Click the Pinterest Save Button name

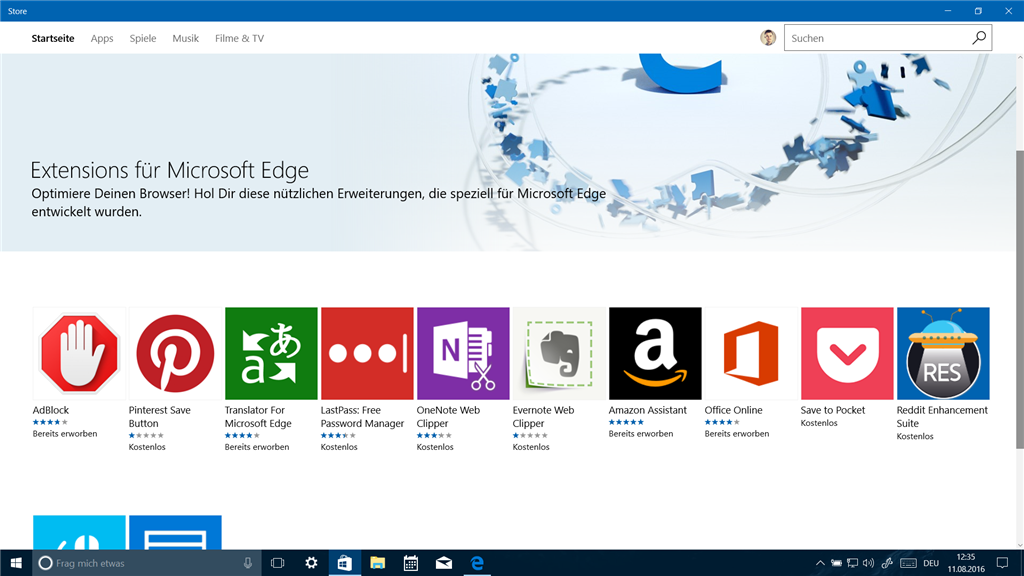(159, 417)
